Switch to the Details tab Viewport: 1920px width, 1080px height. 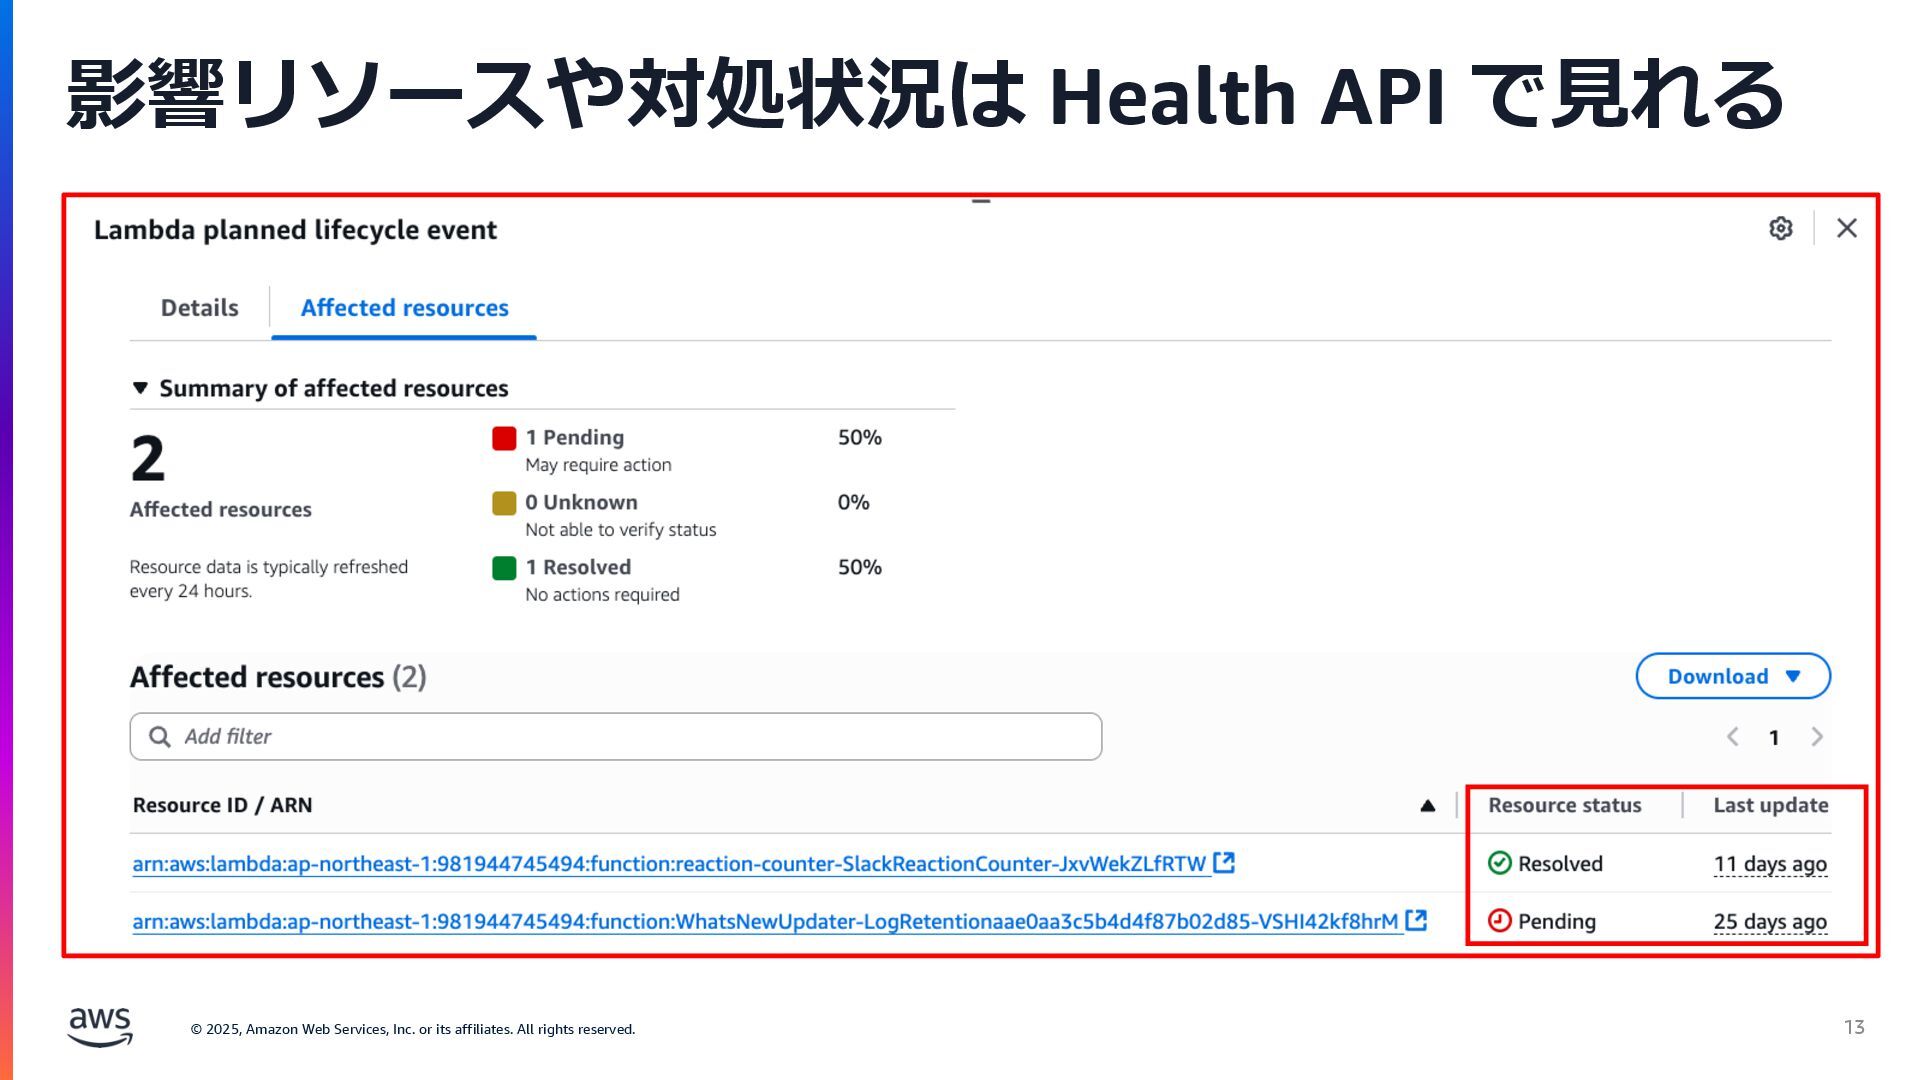point(199,308)
